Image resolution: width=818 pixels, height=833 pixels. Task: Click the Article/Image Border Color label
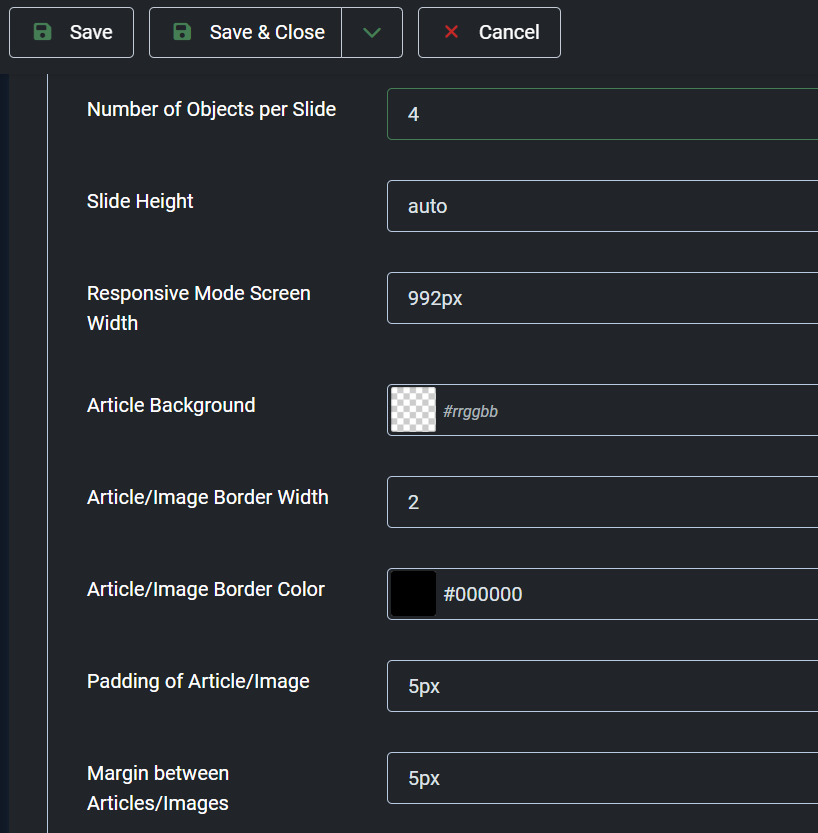click(206, 589)
